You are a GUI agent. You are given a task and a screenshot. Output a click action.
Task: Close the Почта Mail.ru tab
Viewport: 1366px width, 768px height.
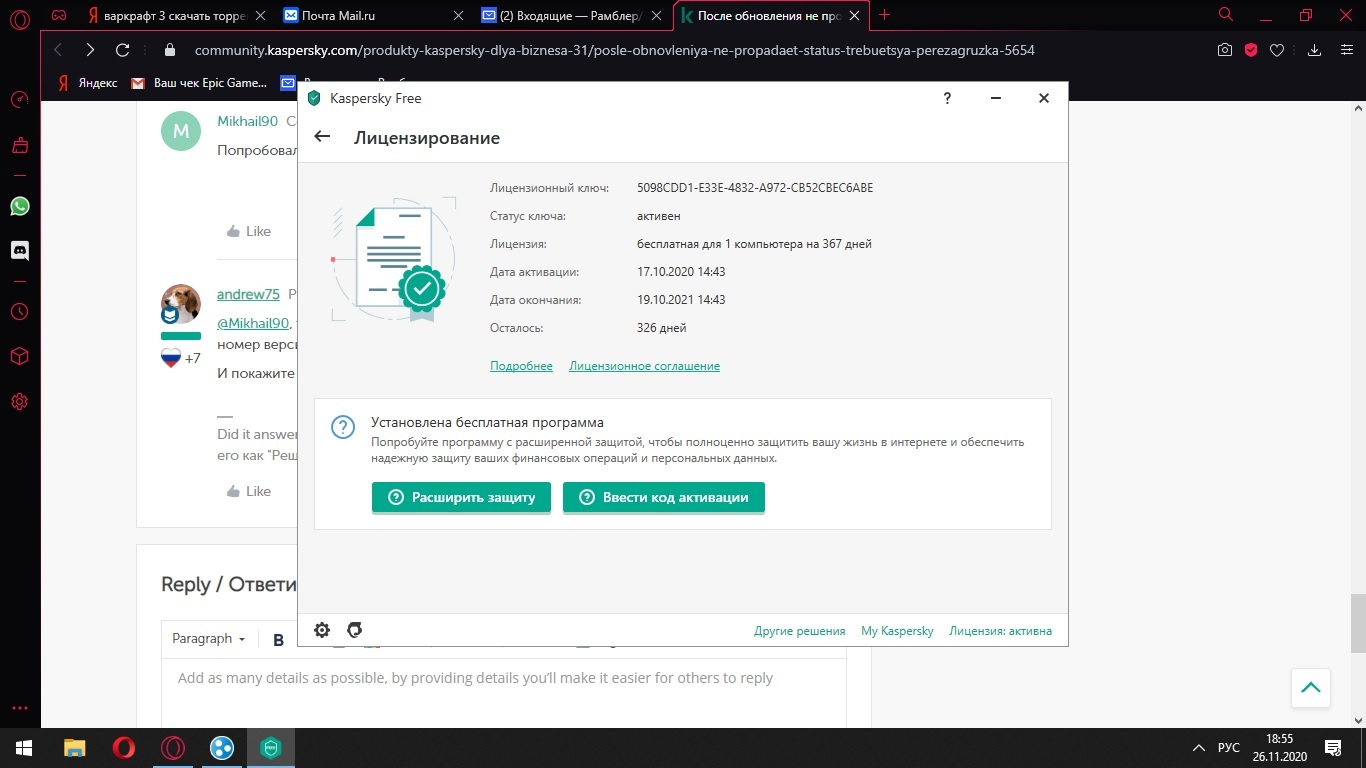[x=458, y=16]
